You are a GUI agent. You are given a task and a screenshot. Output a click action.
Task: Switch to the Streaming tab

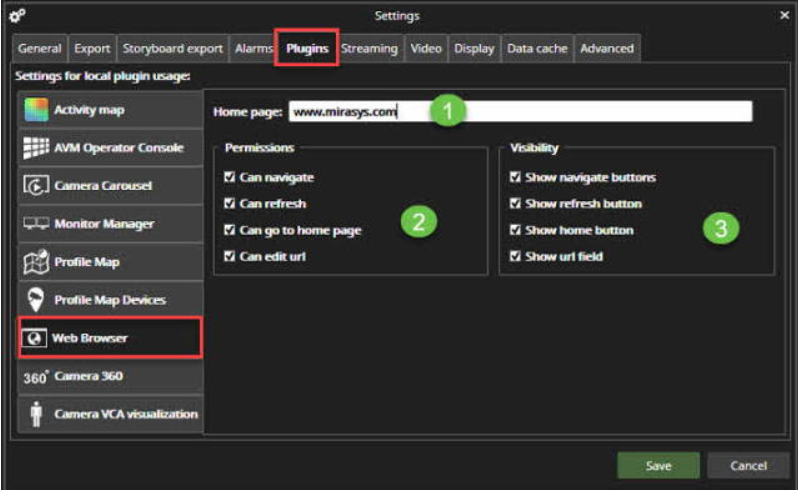368,48
